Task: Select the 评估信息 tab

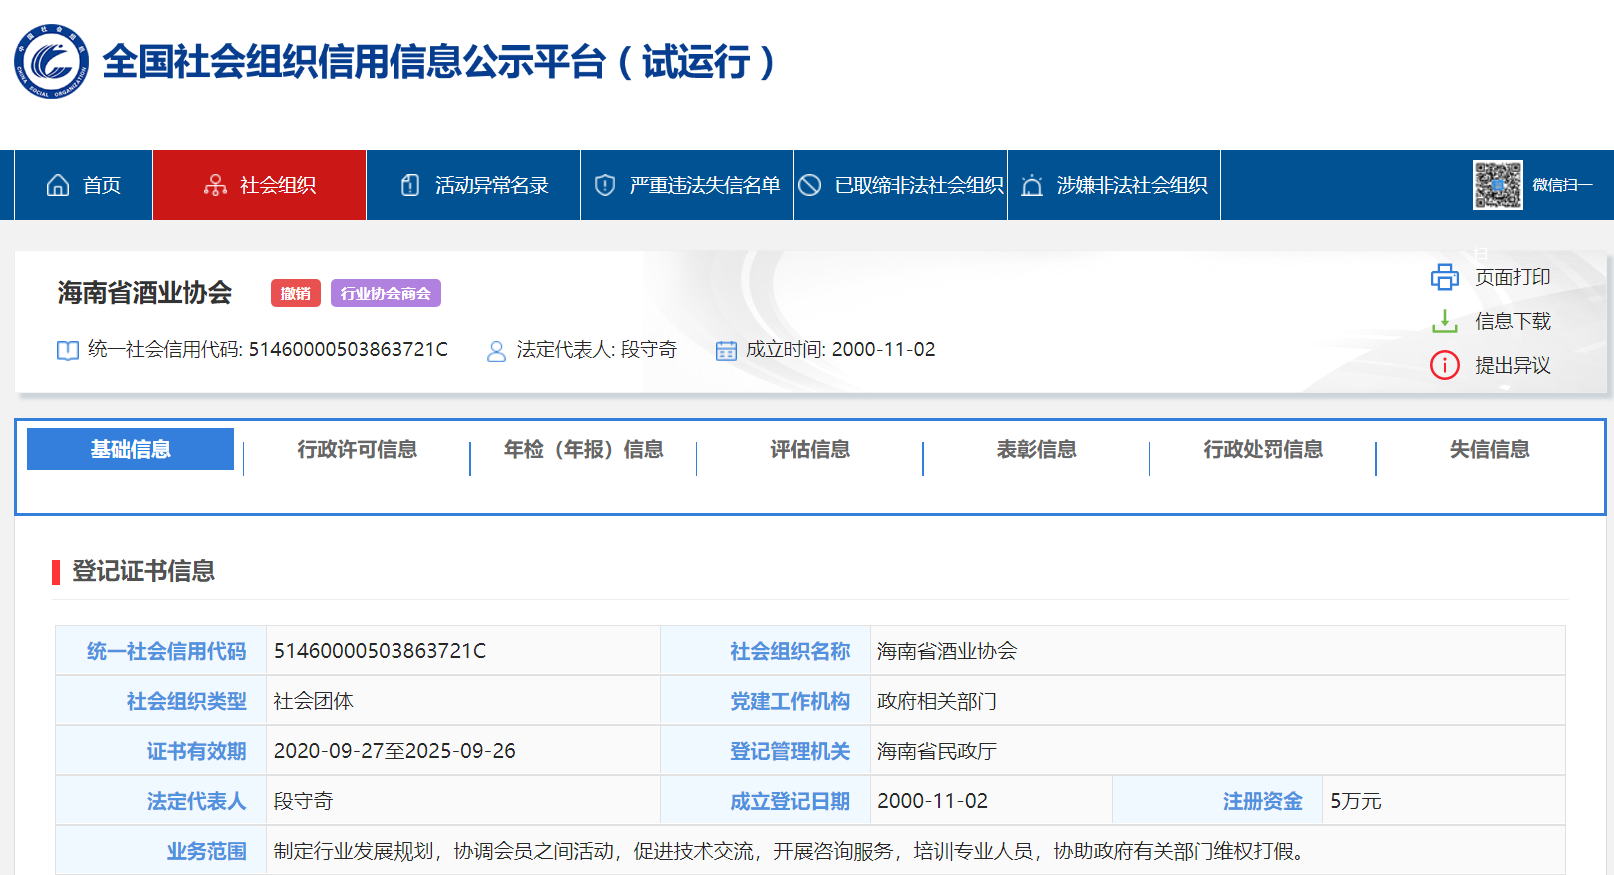Action: pos(810,450)
